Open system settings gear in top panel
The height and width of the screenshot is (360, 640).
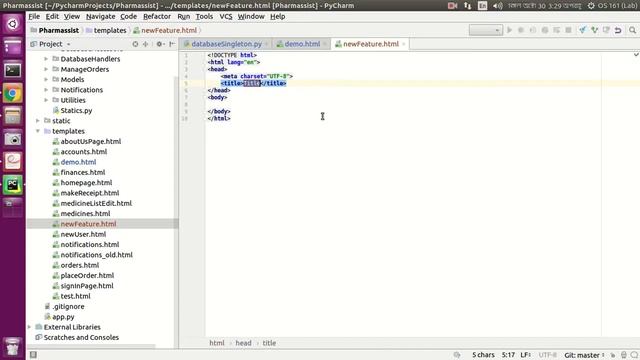point(591,6)
